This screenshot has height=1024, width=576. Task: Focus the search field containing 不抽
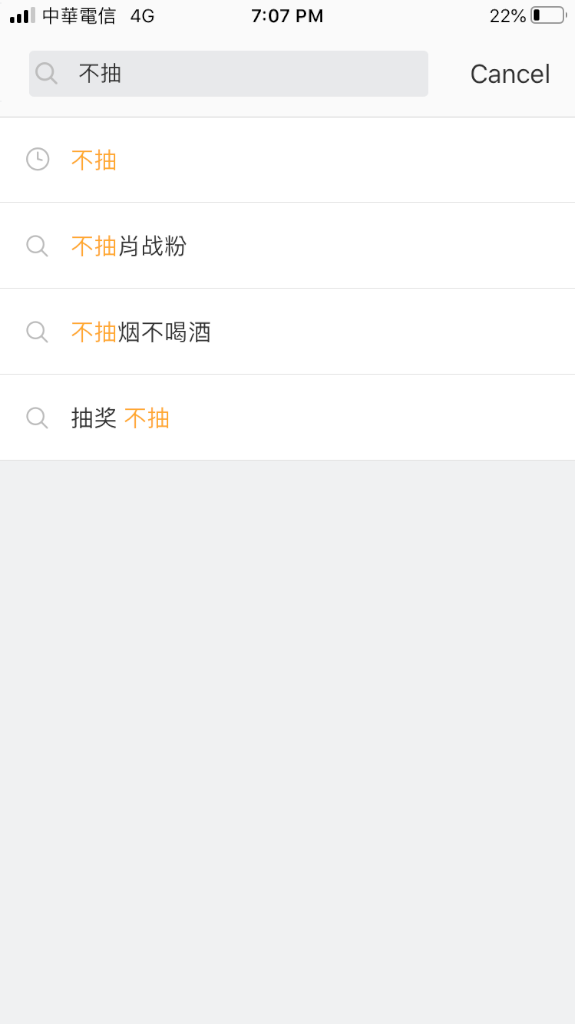coord(229,74)
